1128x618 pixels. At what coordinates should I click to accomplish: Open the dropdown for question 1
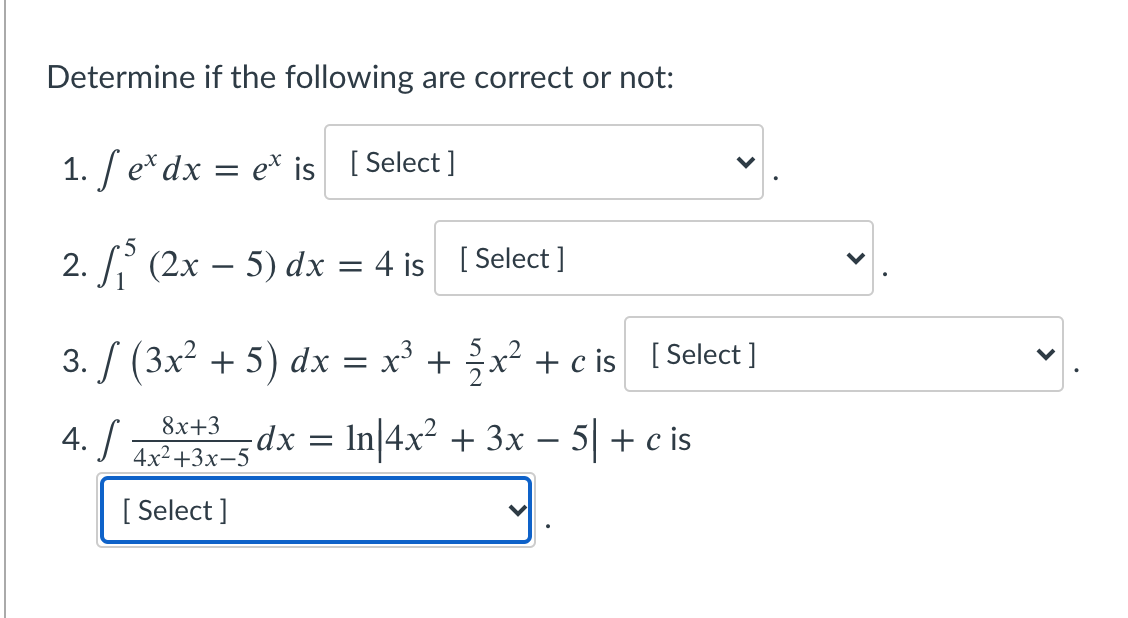(x=543, y=162)
